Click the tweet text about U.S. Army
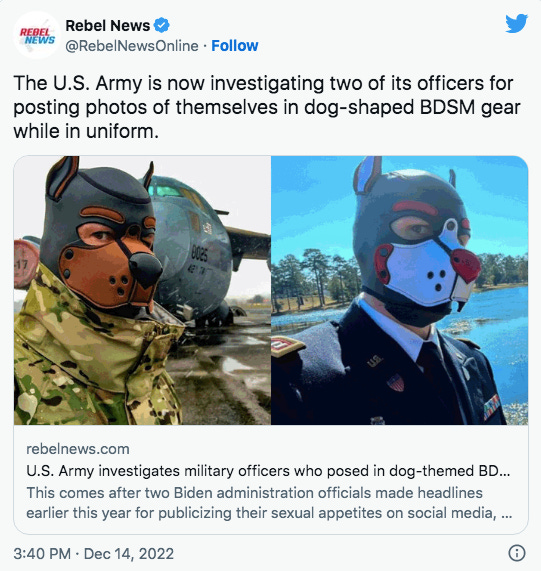The height and width of the screenshot is (571, 541). pyautogui.click(x=267, y=107)
